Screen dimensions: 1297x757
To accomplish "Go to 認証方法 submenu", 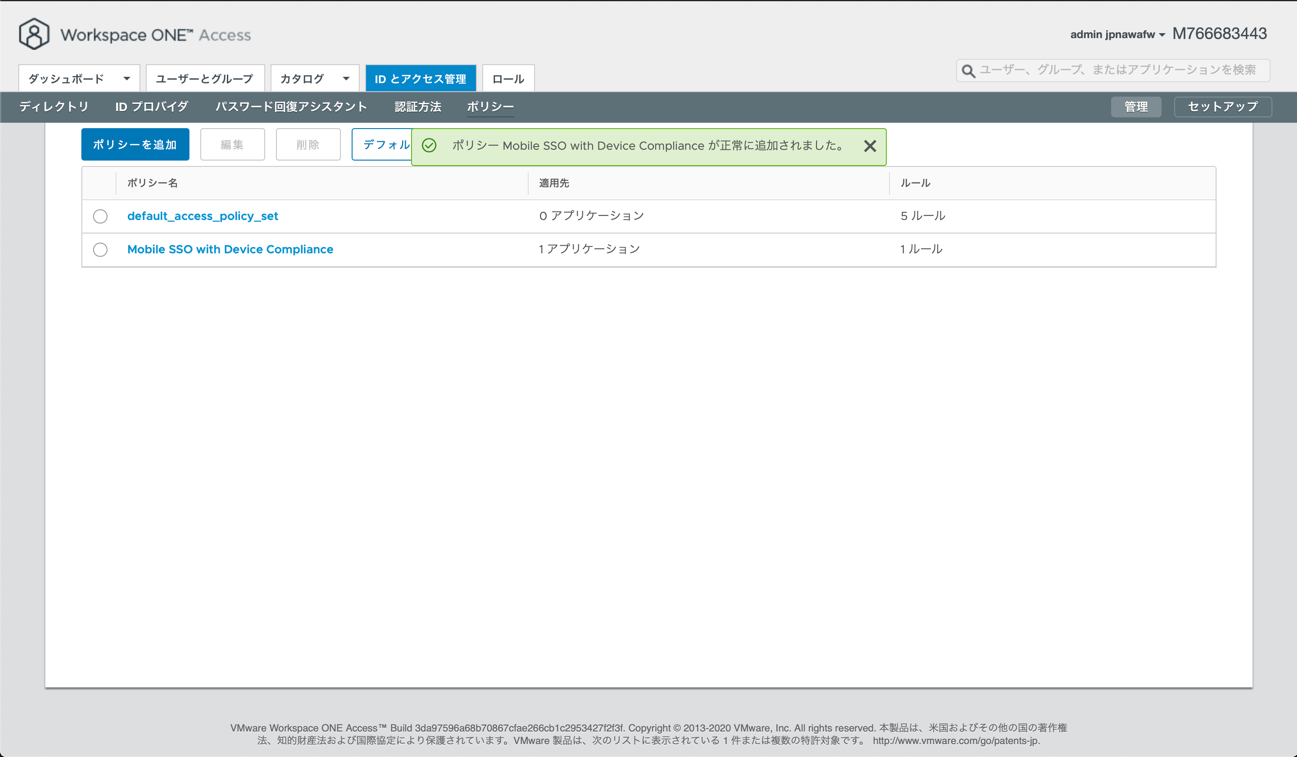I will point(418,107).
